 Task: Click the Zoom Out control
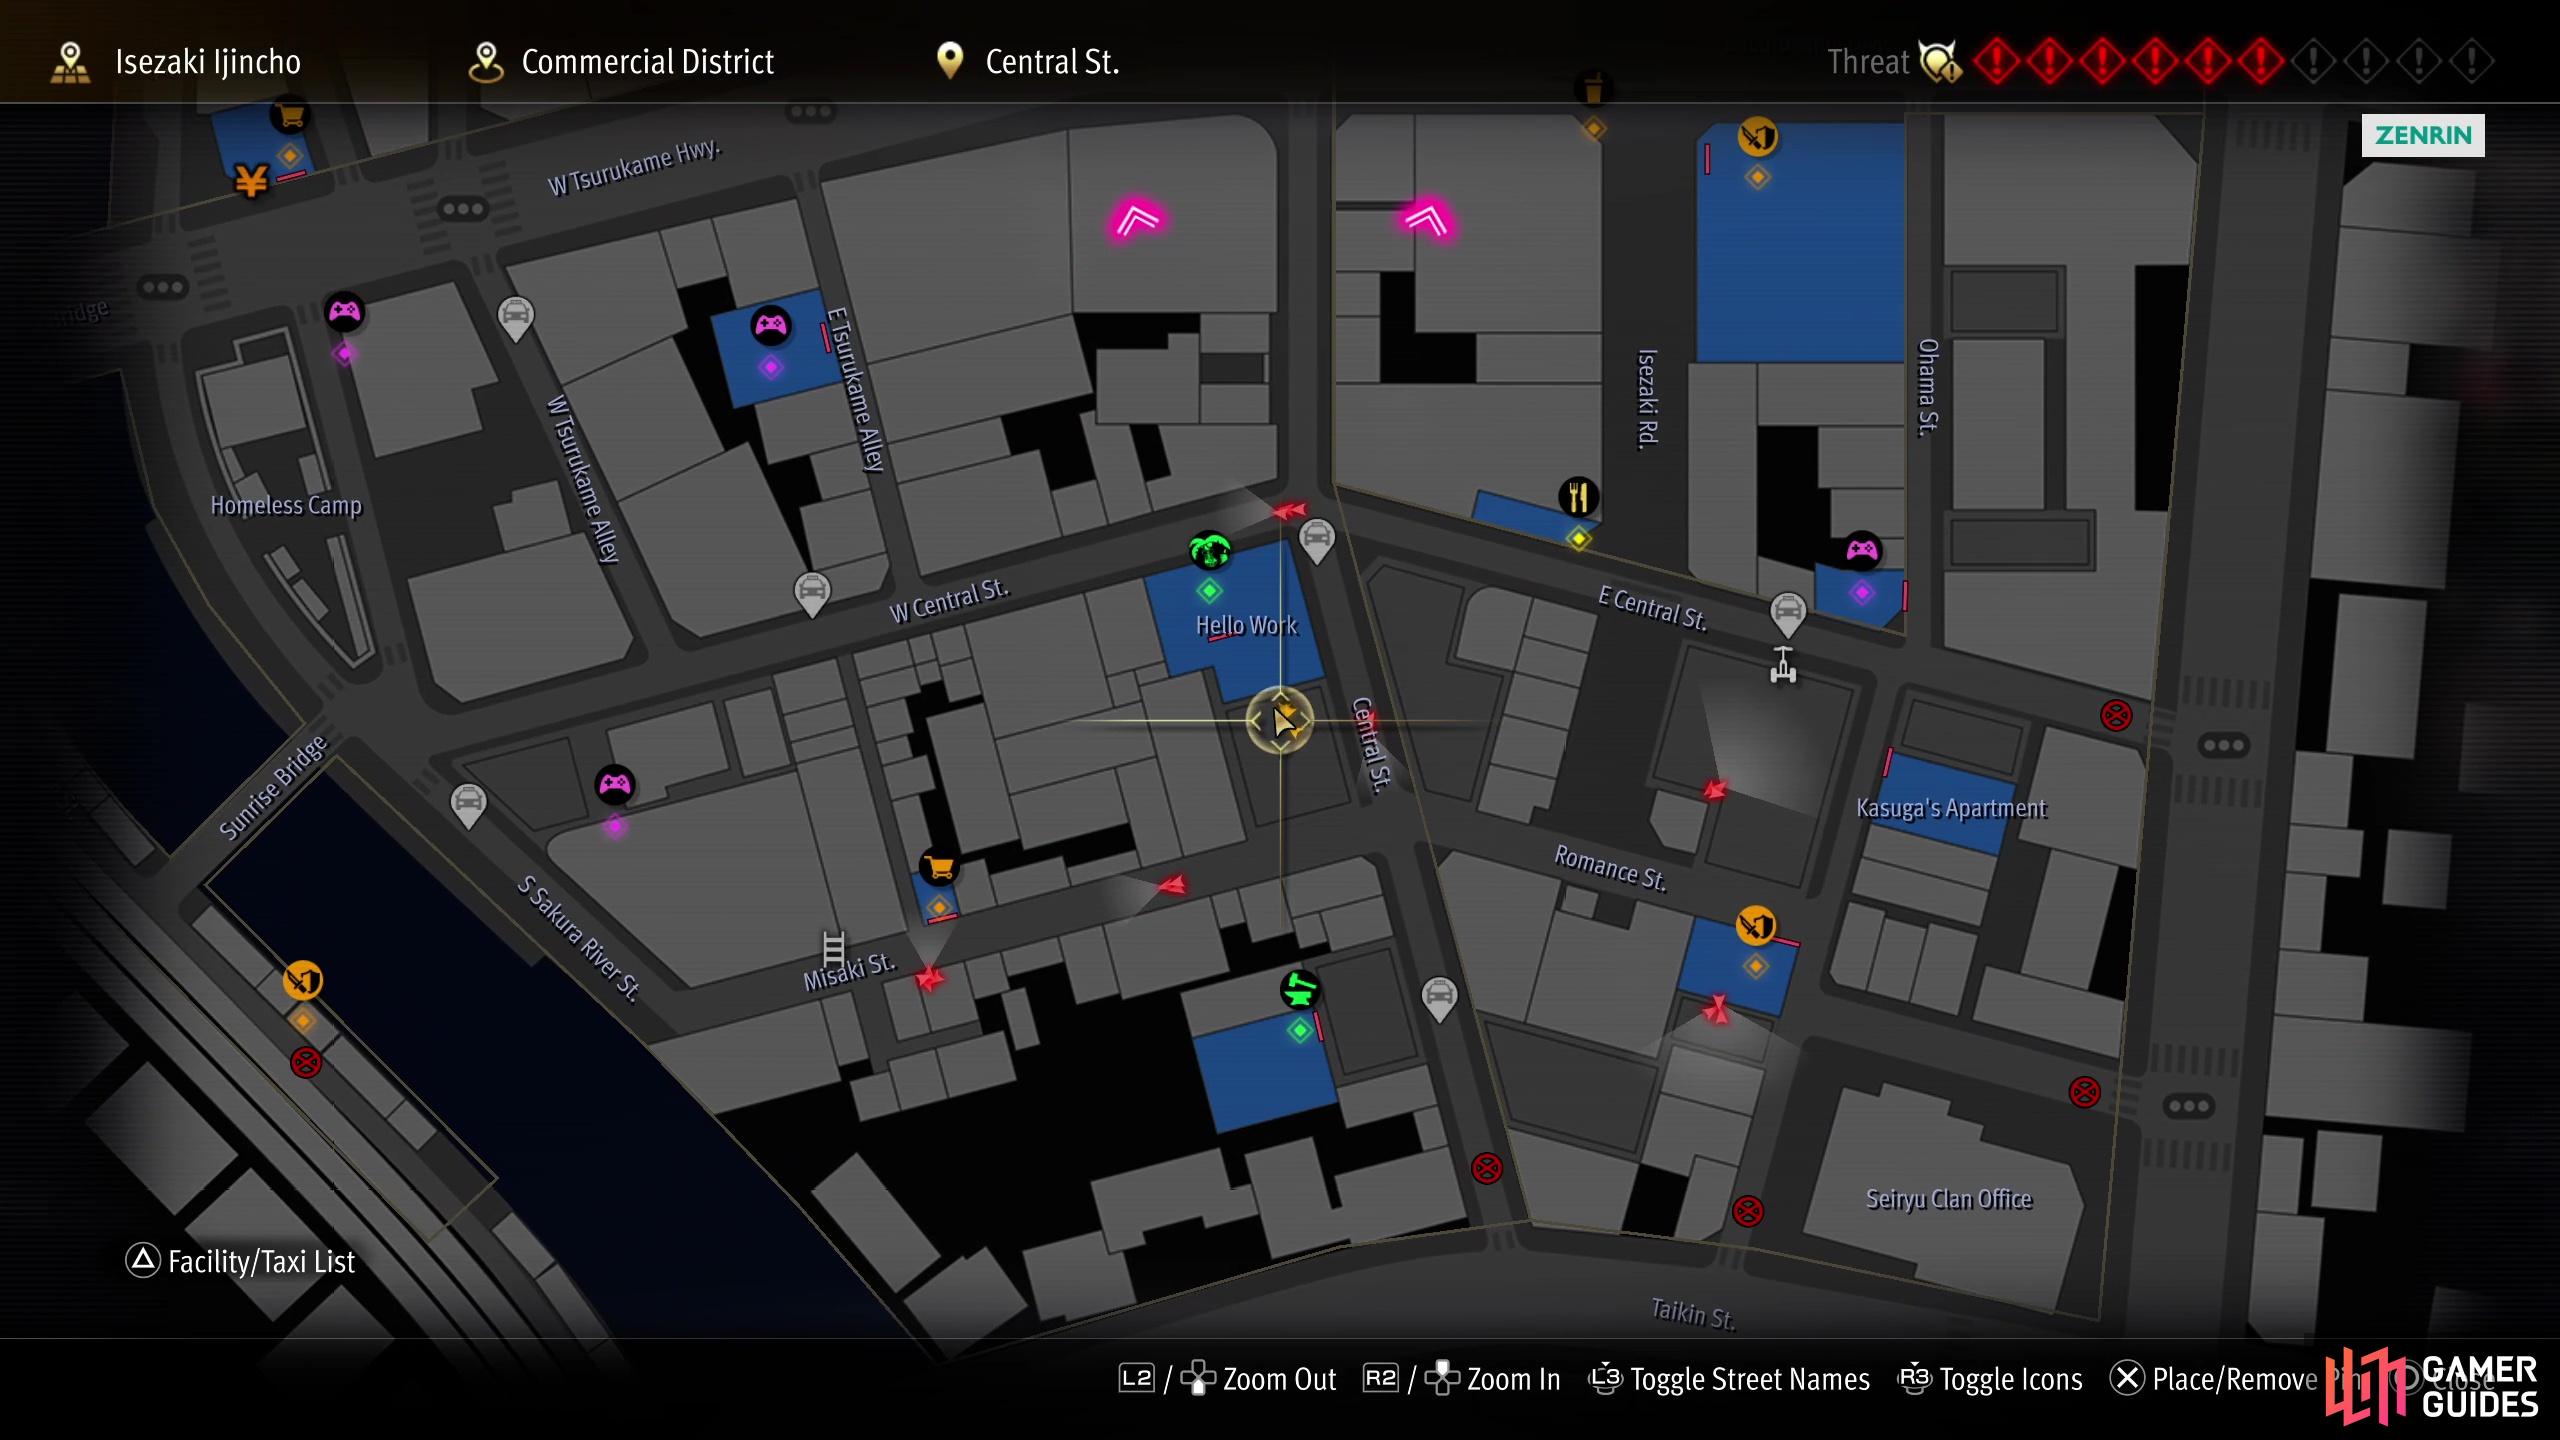(1227, 1379)
